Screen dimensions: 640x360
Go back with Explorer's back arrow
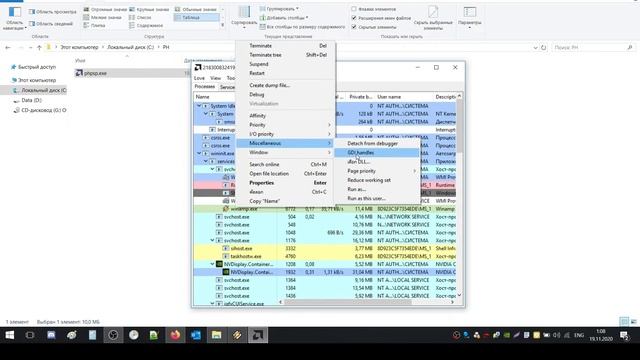(8, 47)
